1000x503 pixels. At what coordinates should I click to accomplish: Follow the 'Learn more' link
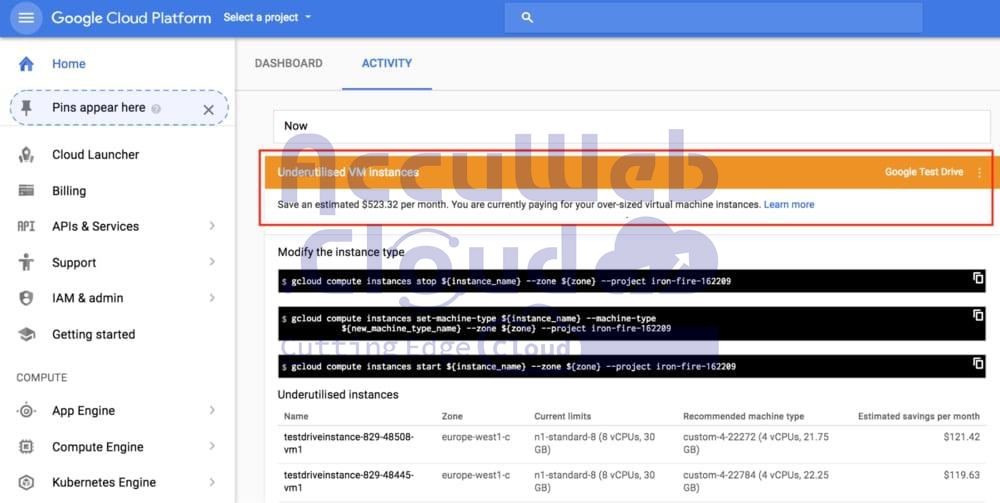point(789,205)
